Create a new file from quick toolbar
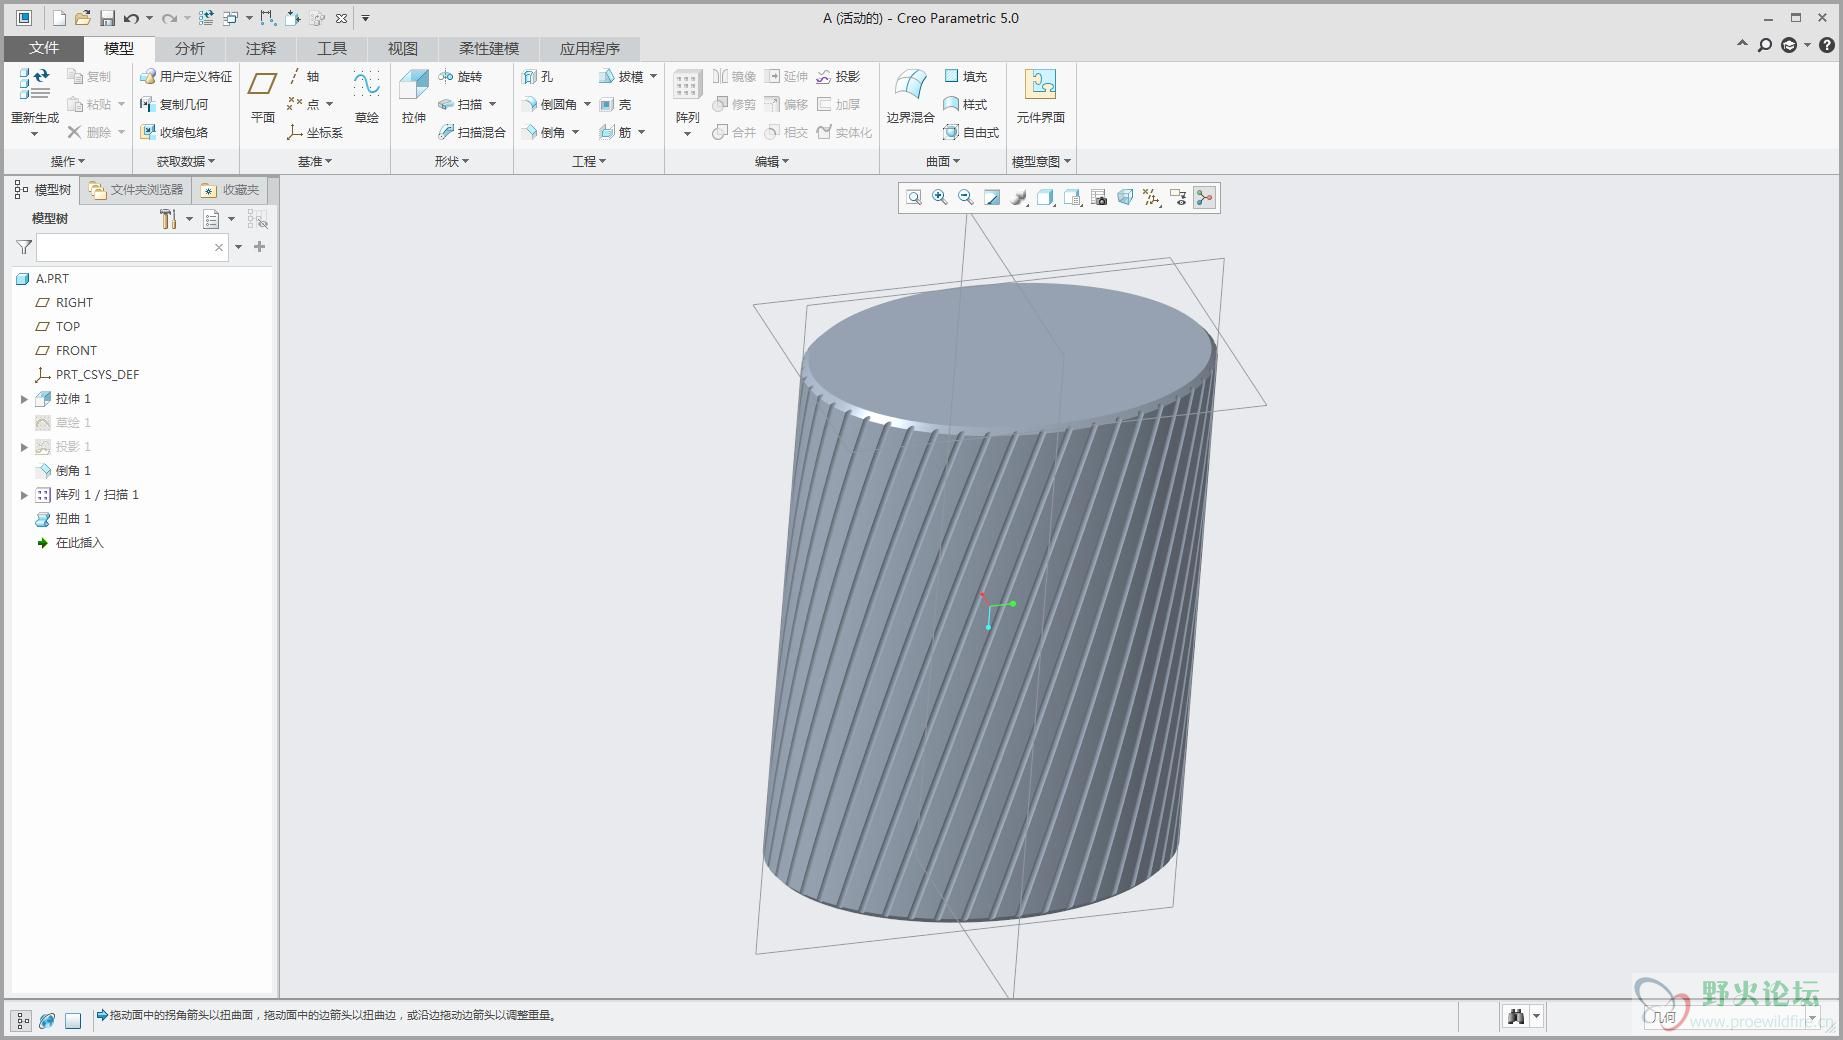This screenshot has height=1040, width=1843. (x=59, y=18)
